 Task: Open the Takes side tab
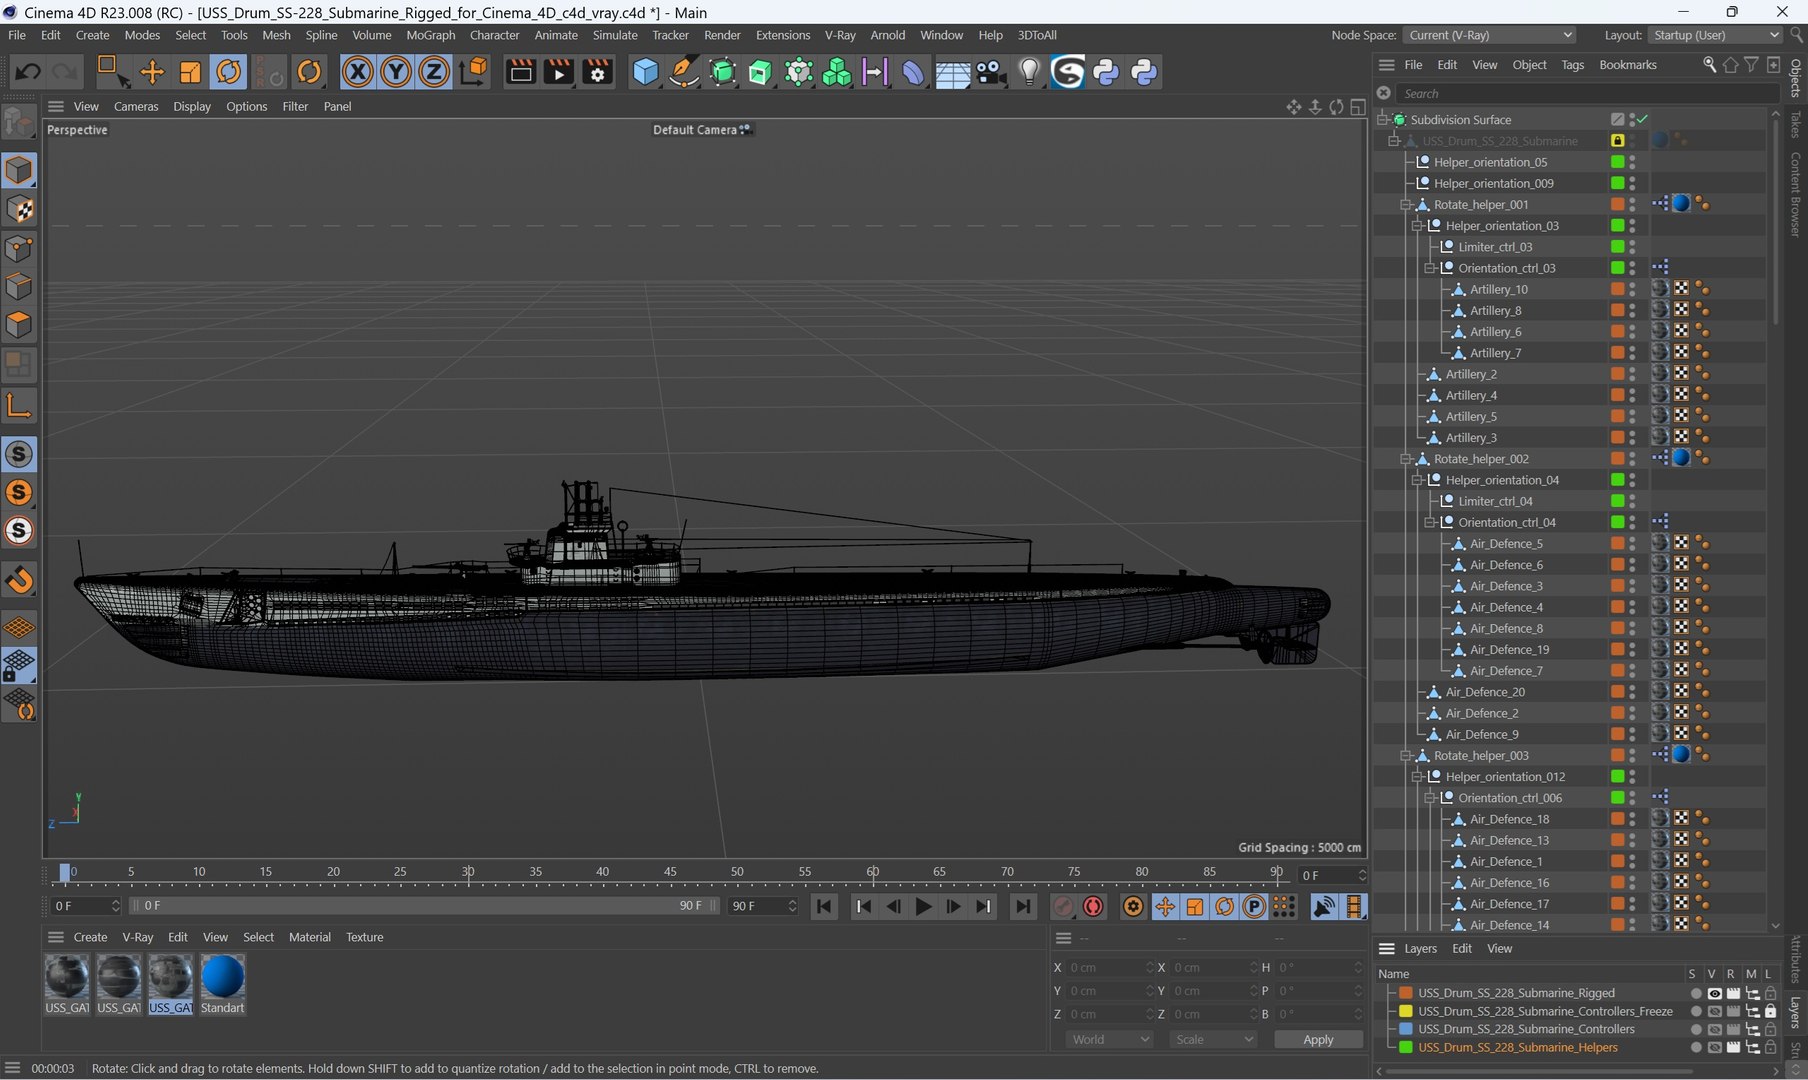(1796, 124)
